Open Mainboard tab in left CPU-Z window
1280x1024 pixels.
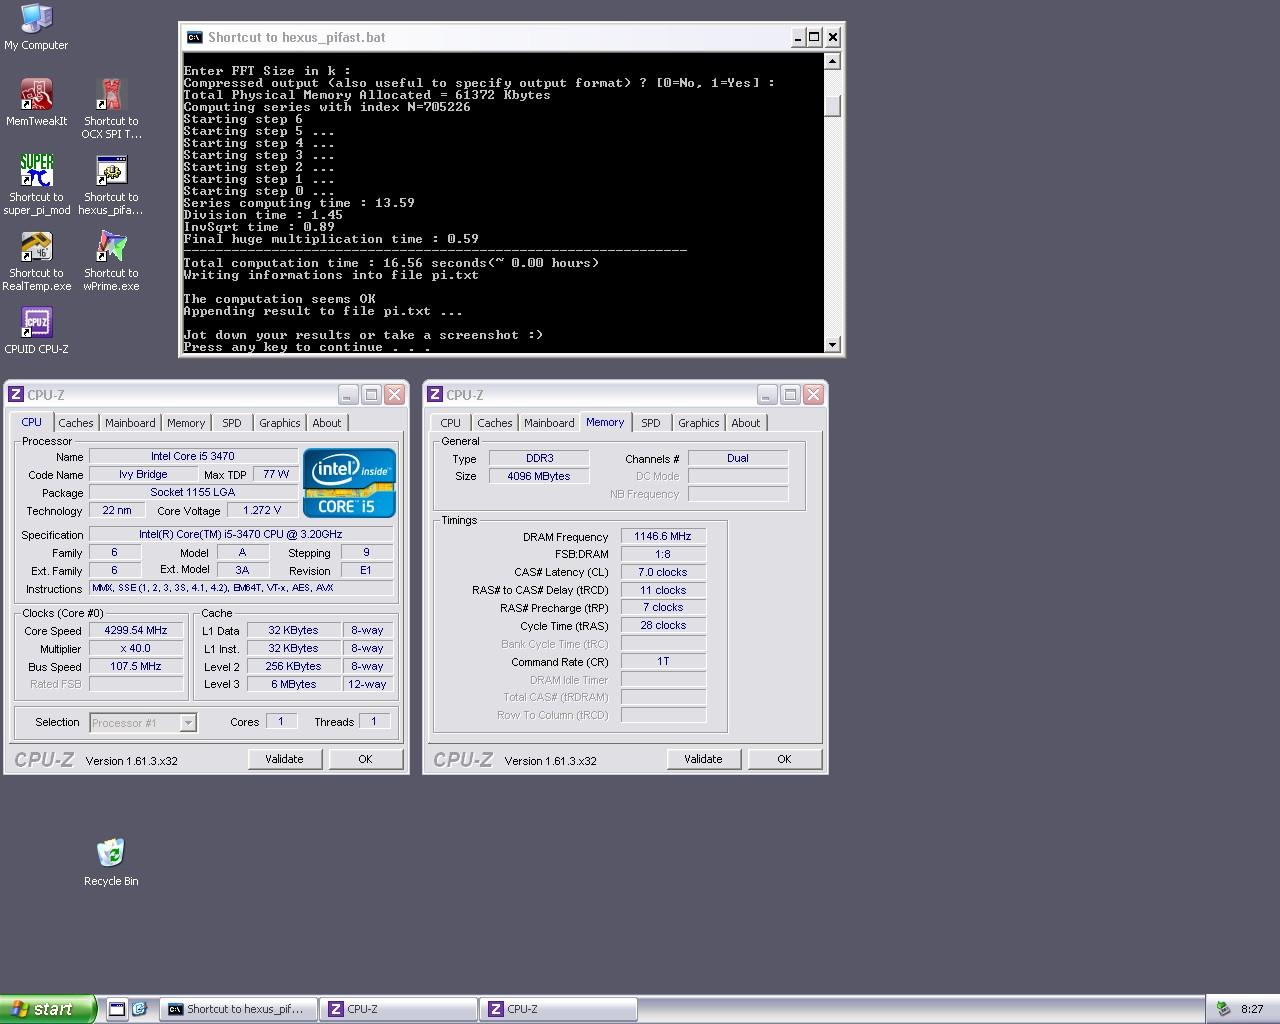click(130, 423)
